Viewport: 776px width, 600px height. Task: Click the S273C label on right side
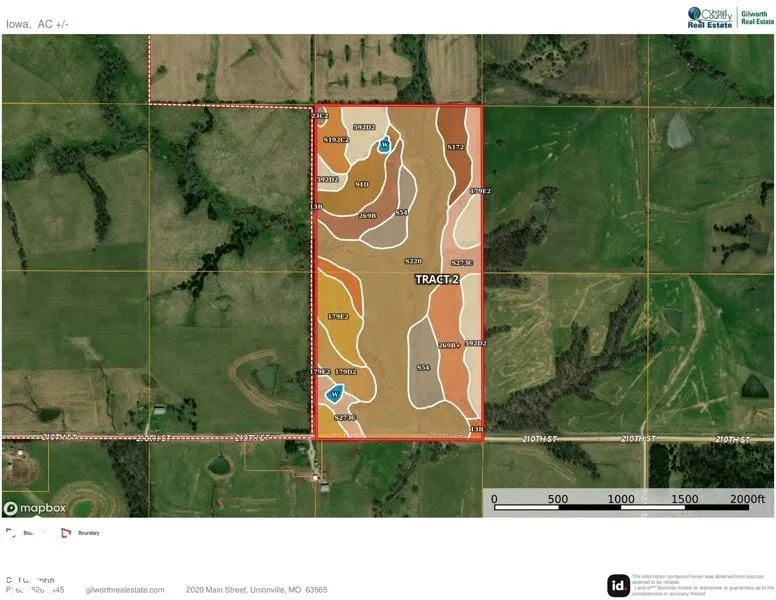(461, 262)
